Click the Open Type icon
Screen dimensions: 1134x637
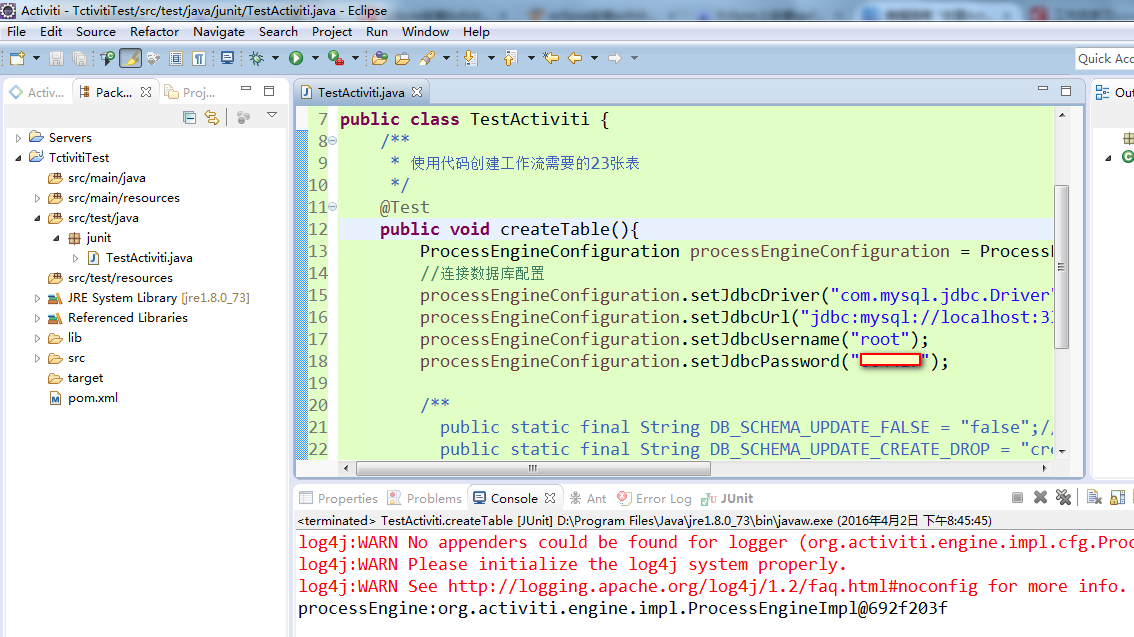click(380, 58)
